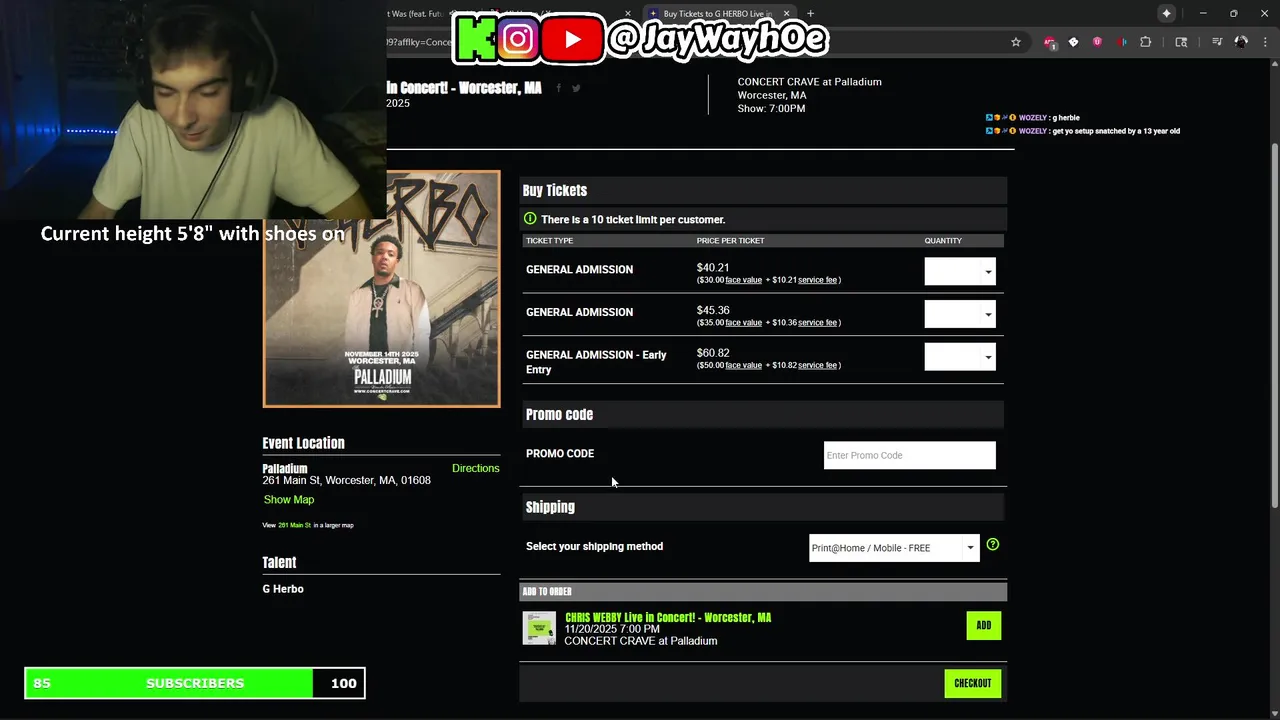Click face value link under $45.36

tap(743, 323)
